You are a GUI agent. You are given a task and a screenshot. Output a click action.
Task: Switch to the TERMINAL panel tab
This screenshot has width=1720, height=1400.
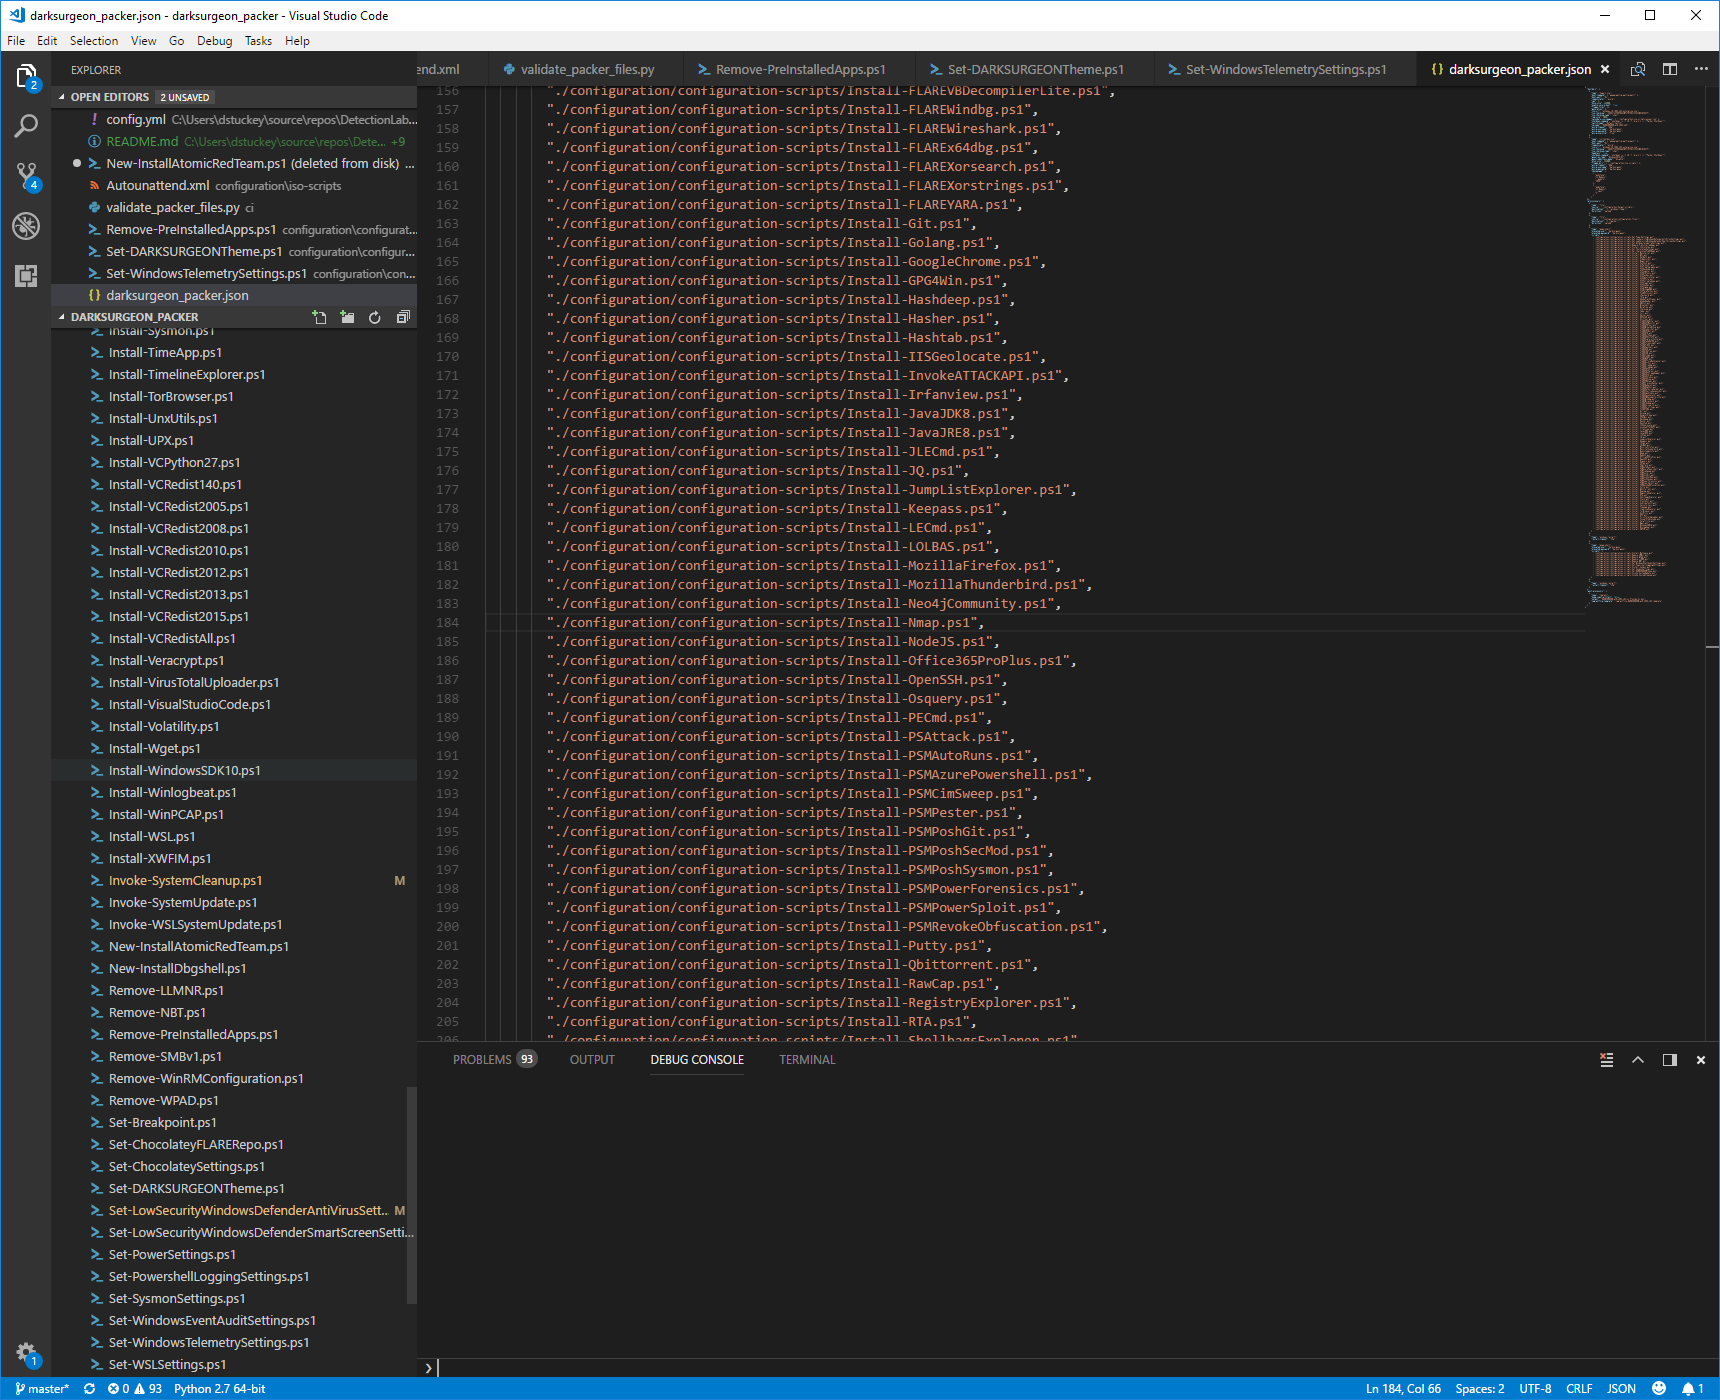(807, 1060)
